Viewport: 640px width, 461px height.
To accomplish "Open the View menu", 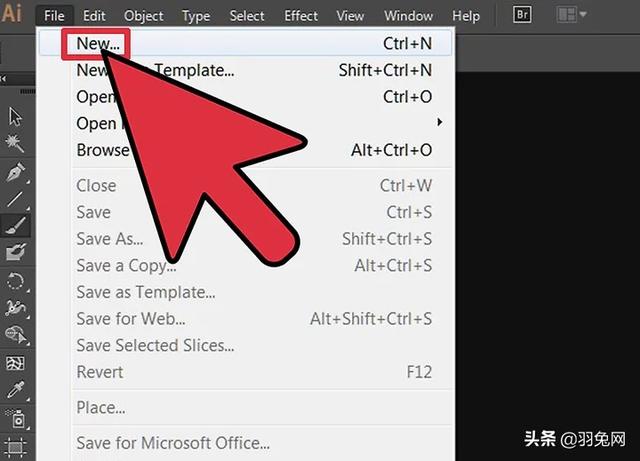I will [x=350, y=16].
